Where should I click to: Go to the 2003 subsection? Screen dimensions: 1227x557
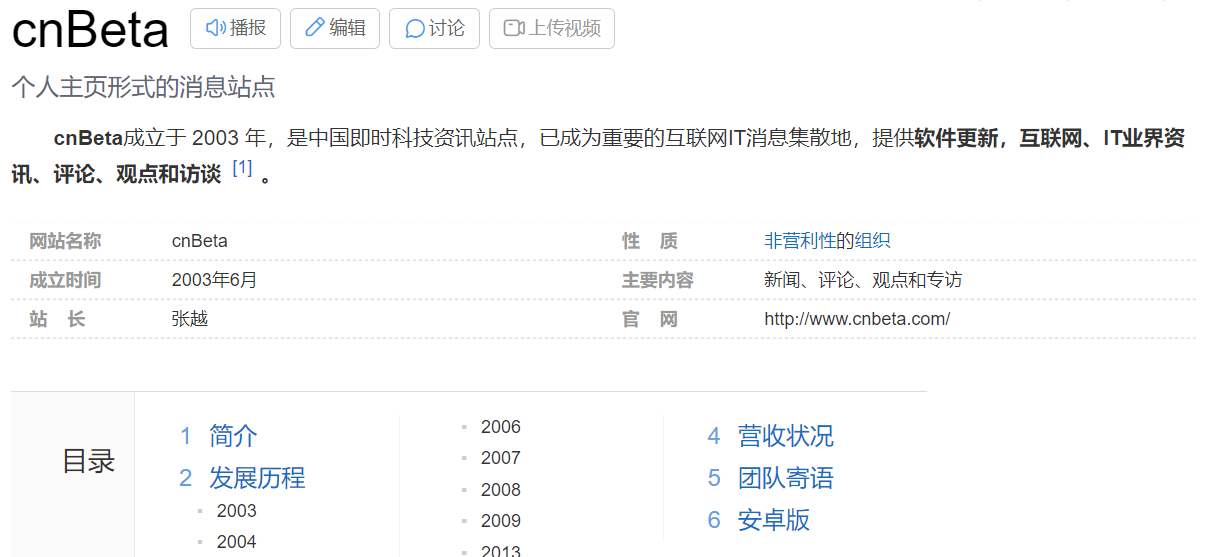click(x=236, y=511)
